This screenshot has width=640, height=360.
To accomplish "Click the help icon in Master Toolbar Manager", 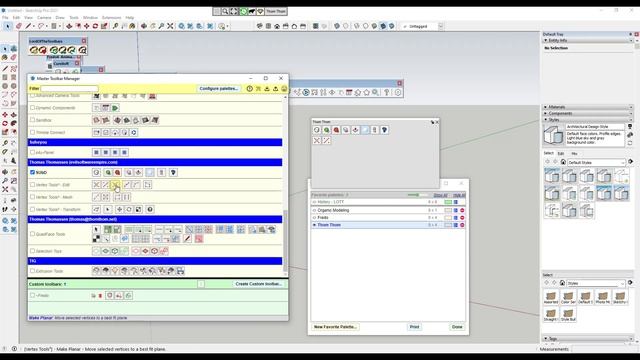I will (249, 89).
